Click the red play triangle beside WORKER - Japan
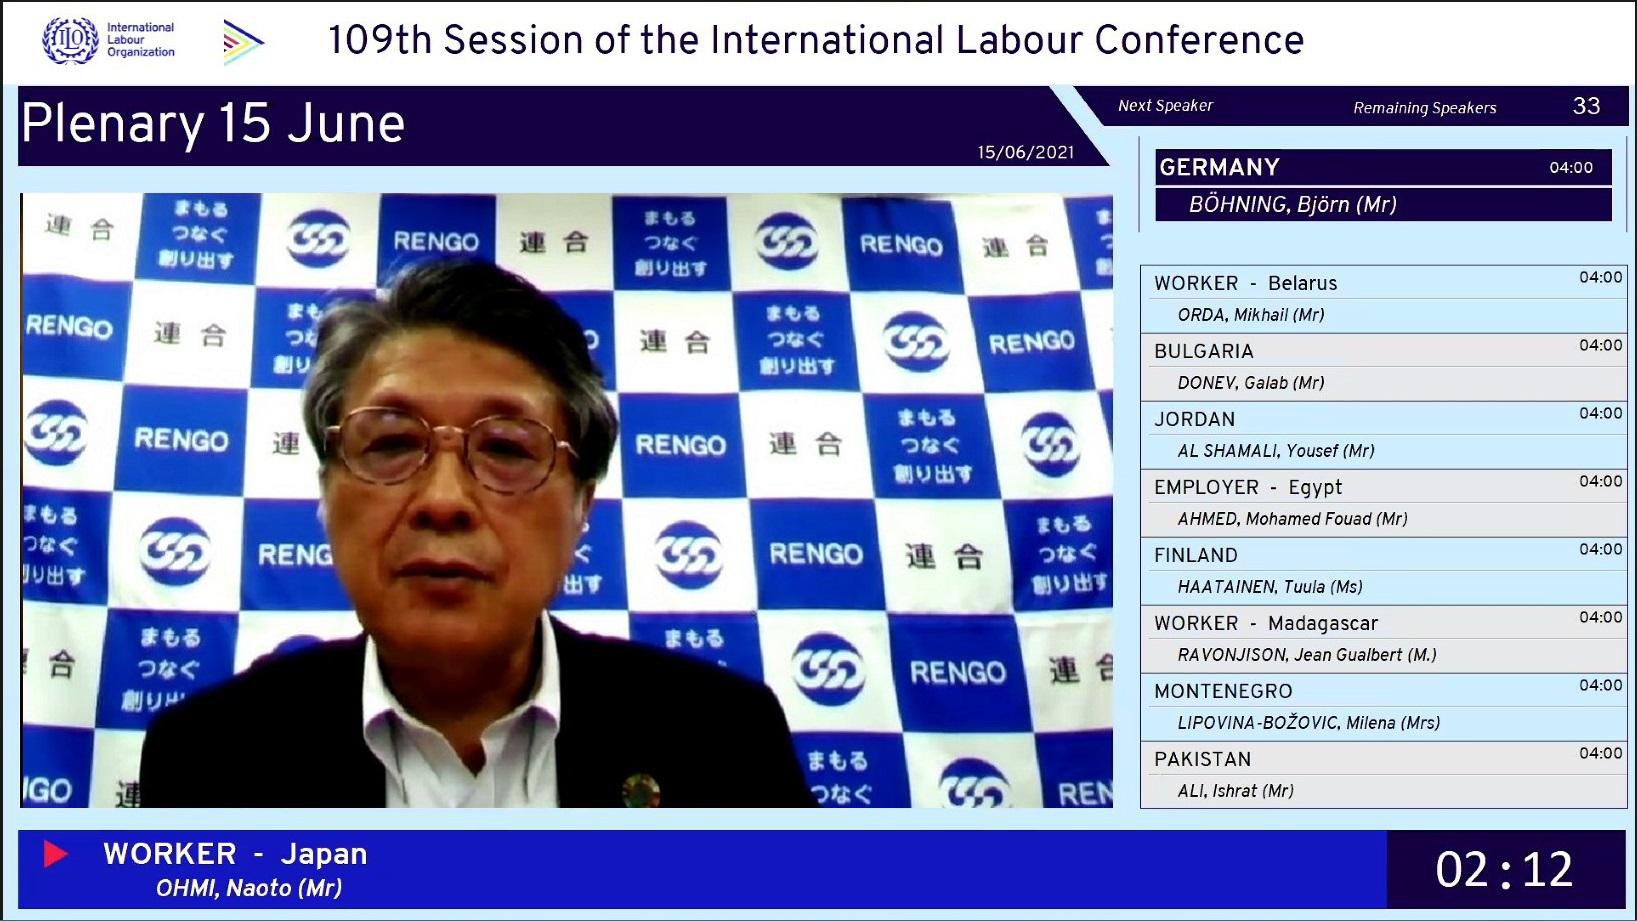Viewport: 1637px width, 921px height. [x=55, y=853]
